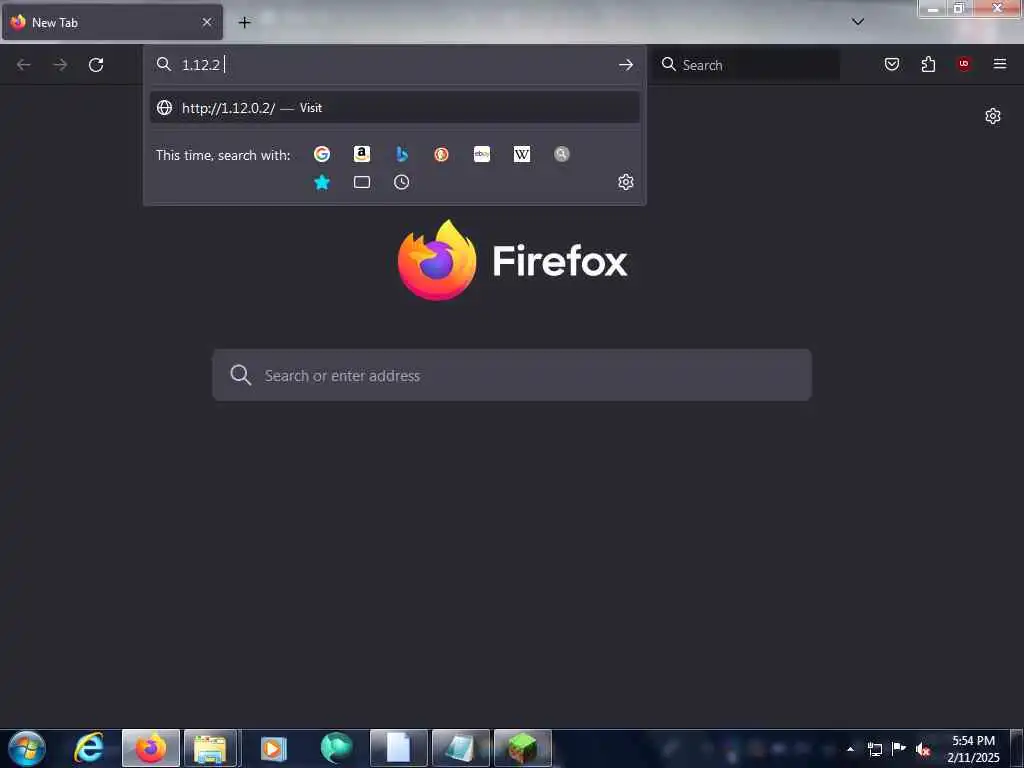Open the network tray icon
This screenshot has height=768, width=1024.
[x=874, y=749]
